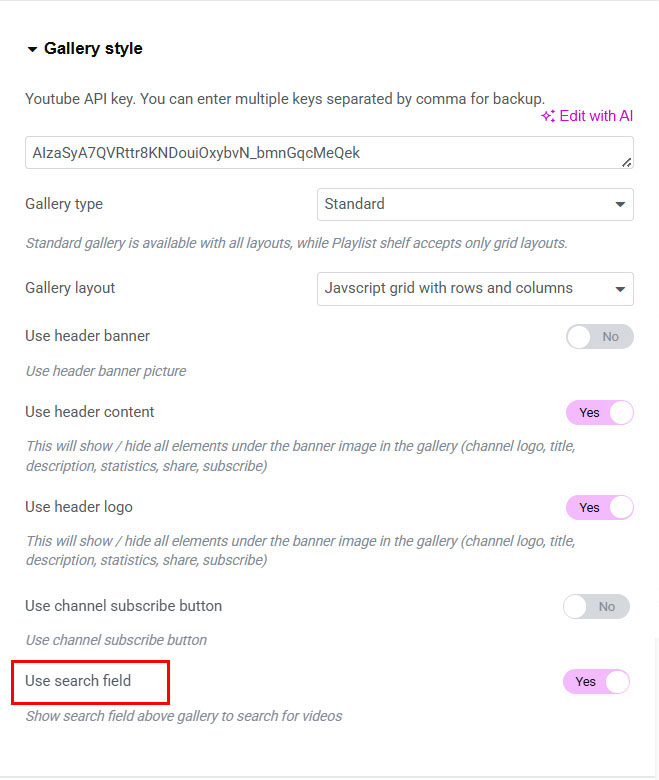
Task: Enable the Use header banner toggle
Action: pyautogui.click(x=599, y=337)
